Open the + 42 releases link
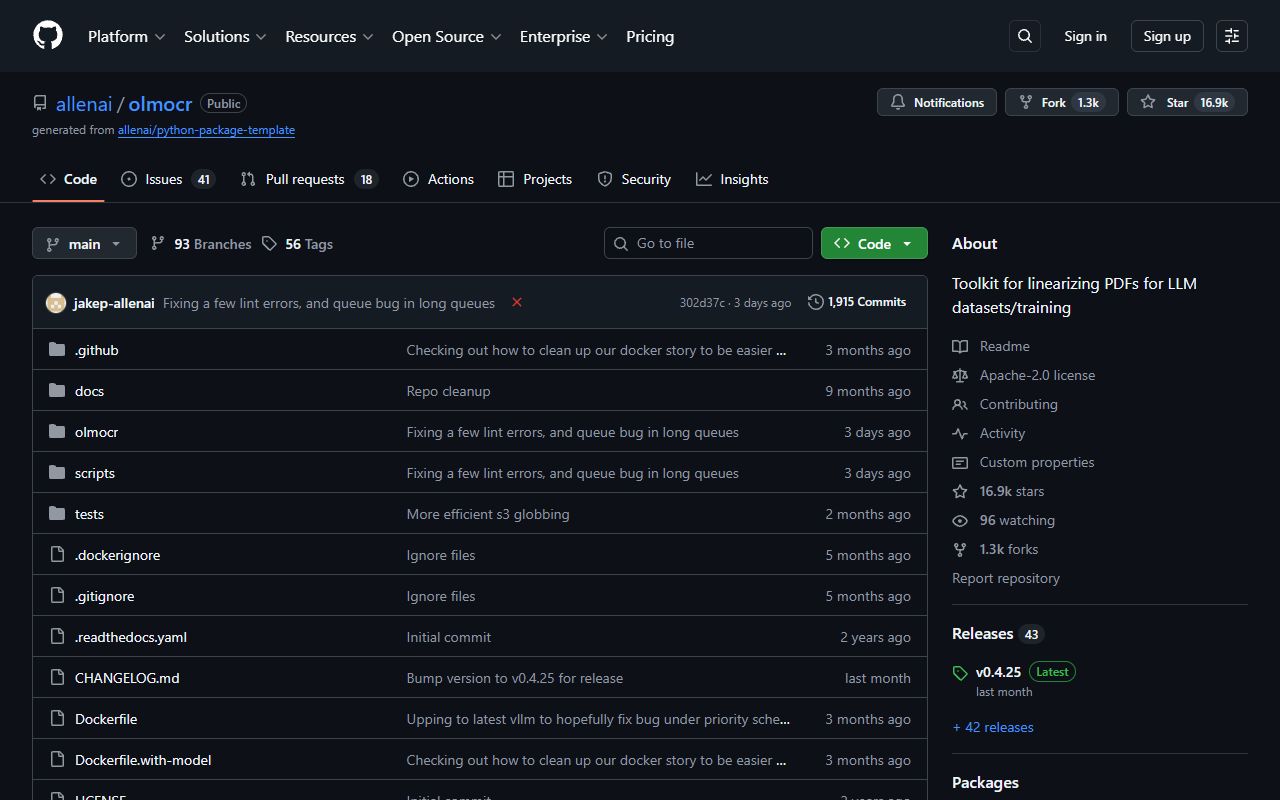1280x800 pixels. [992, 727]
